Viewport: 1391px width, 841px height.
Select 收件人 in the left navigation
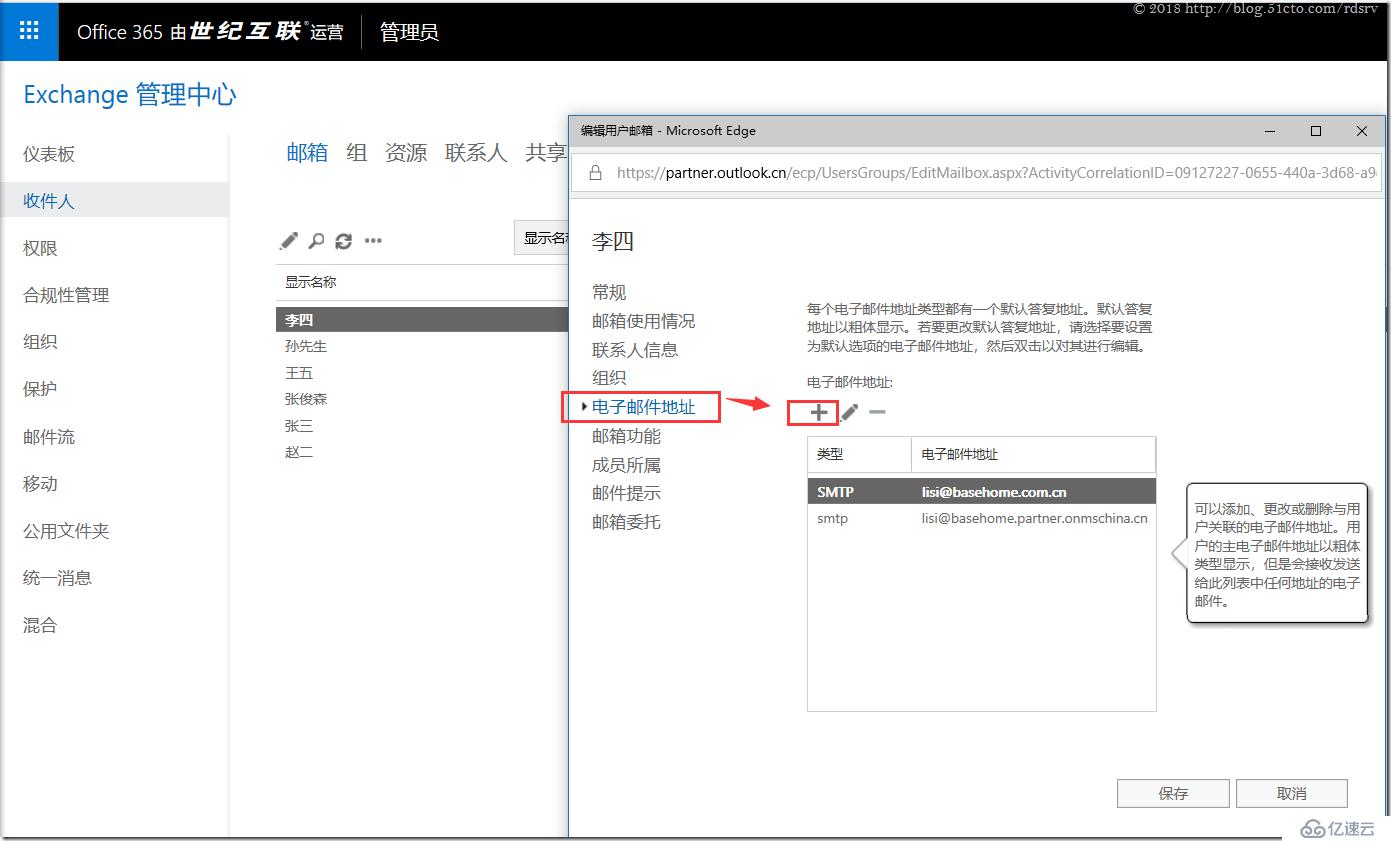(114, 201)
